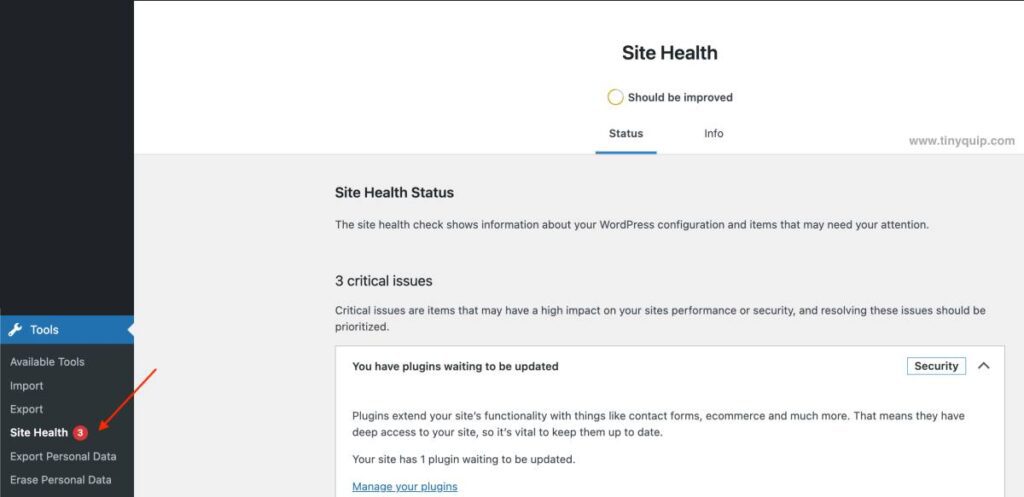Open the Tools menu in sidebar
This screenshot has height=497, width=1024.
tap(45, 330)
